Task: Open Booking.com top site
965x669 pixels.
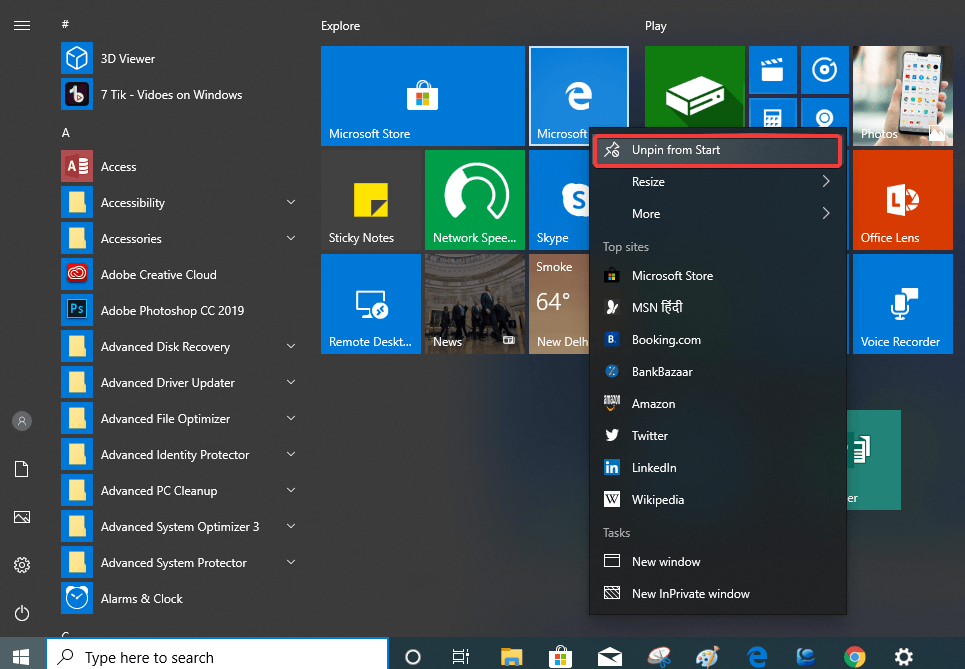Action: (717, 340)
